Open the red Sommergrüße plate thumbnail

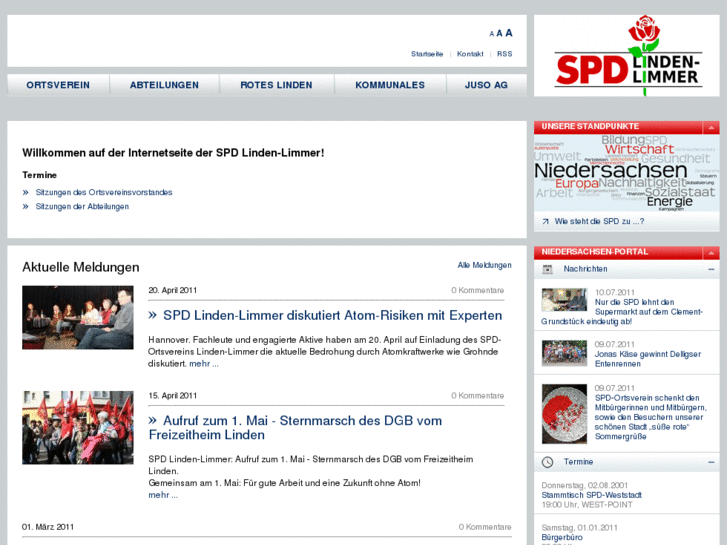pyautogui.click(x=564, y=414)
